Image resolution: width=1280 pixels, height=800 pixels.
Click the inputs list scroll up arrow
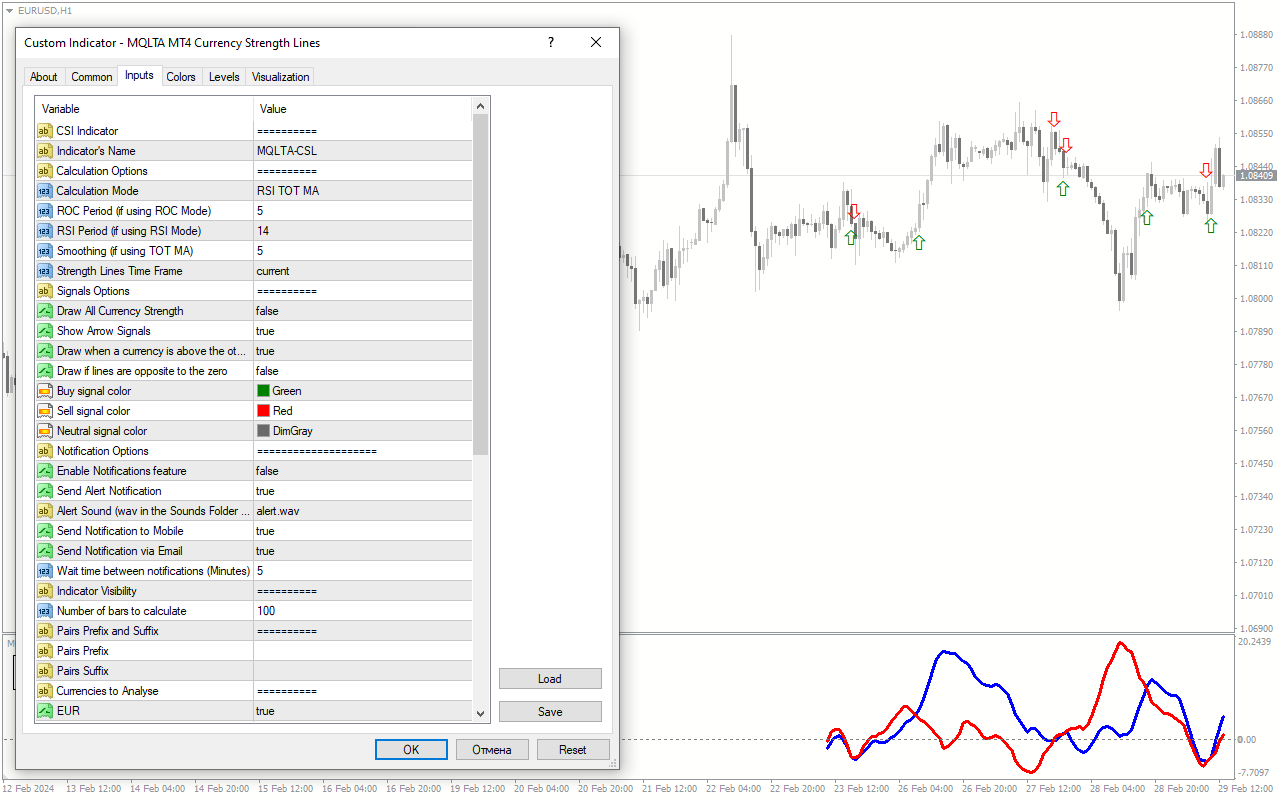point(481,105)
